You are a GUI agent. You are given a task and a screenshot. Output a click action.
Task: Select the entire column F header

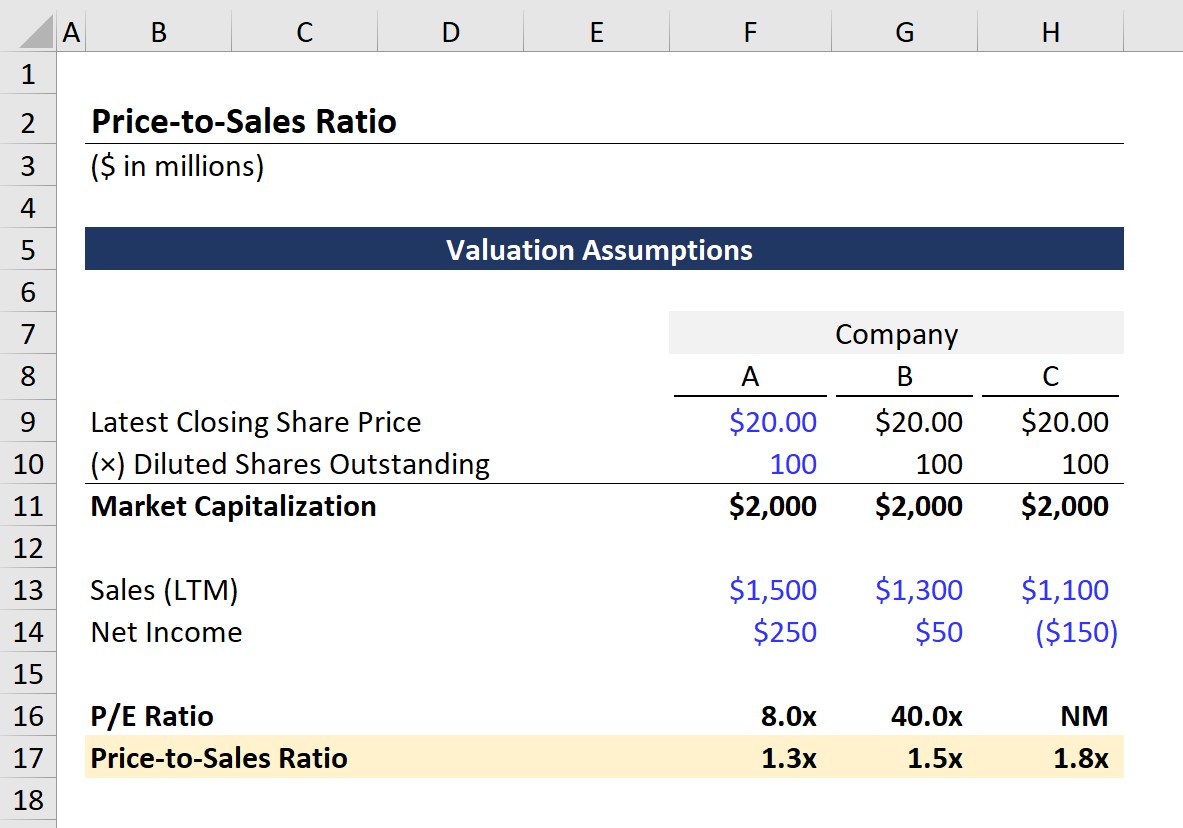(749, 31)
